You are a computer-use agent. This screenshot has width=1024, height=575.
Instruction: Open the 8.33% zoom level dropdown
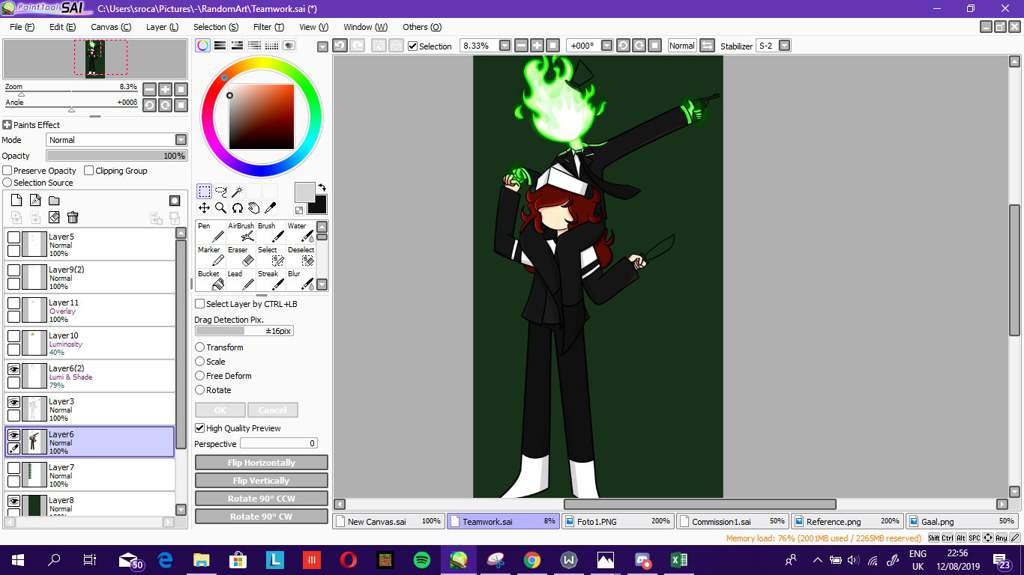click(504, 46)
